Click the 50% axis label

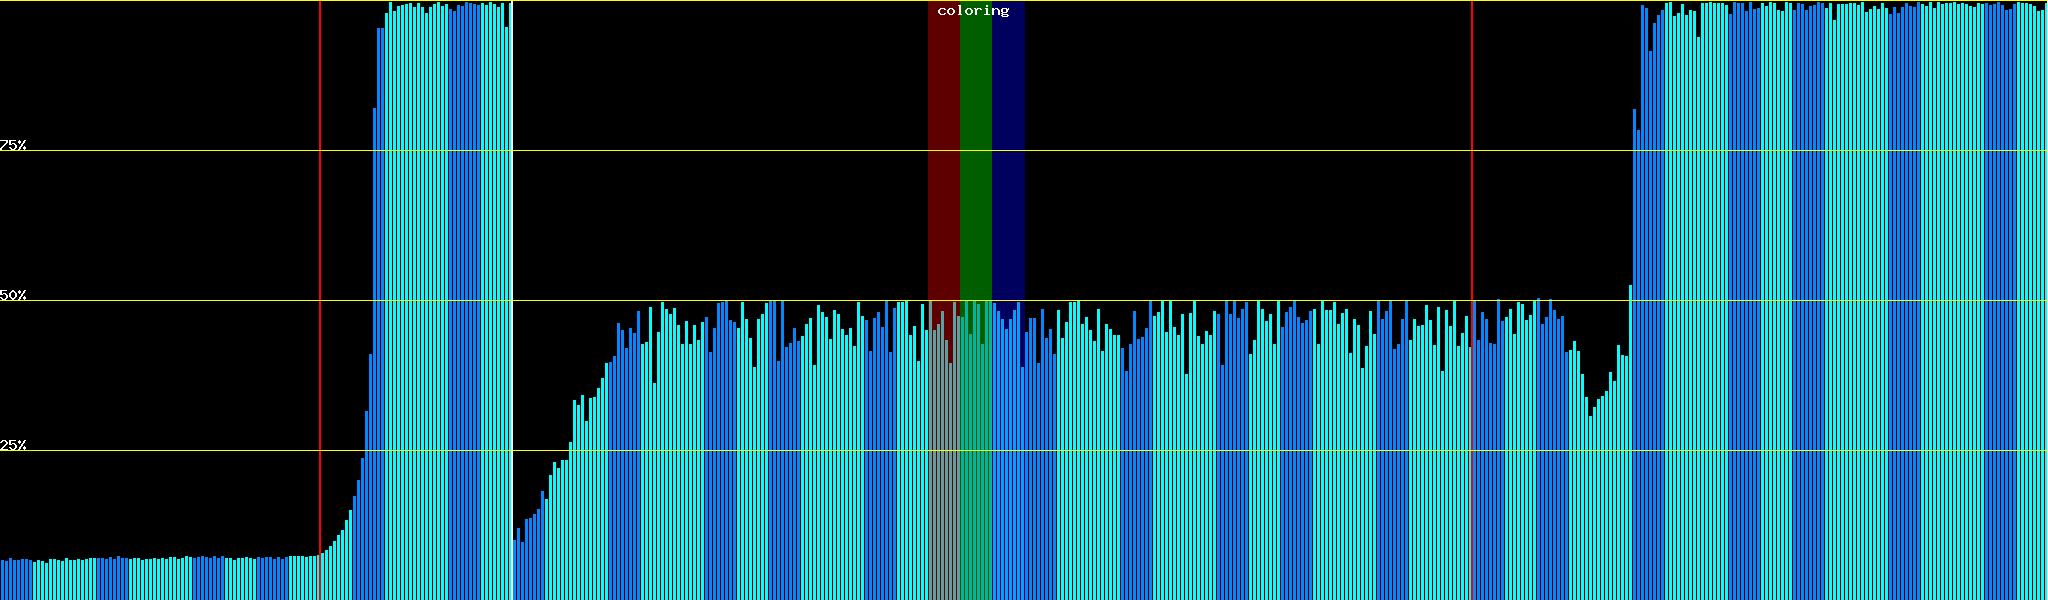click(x=13, y=295)
